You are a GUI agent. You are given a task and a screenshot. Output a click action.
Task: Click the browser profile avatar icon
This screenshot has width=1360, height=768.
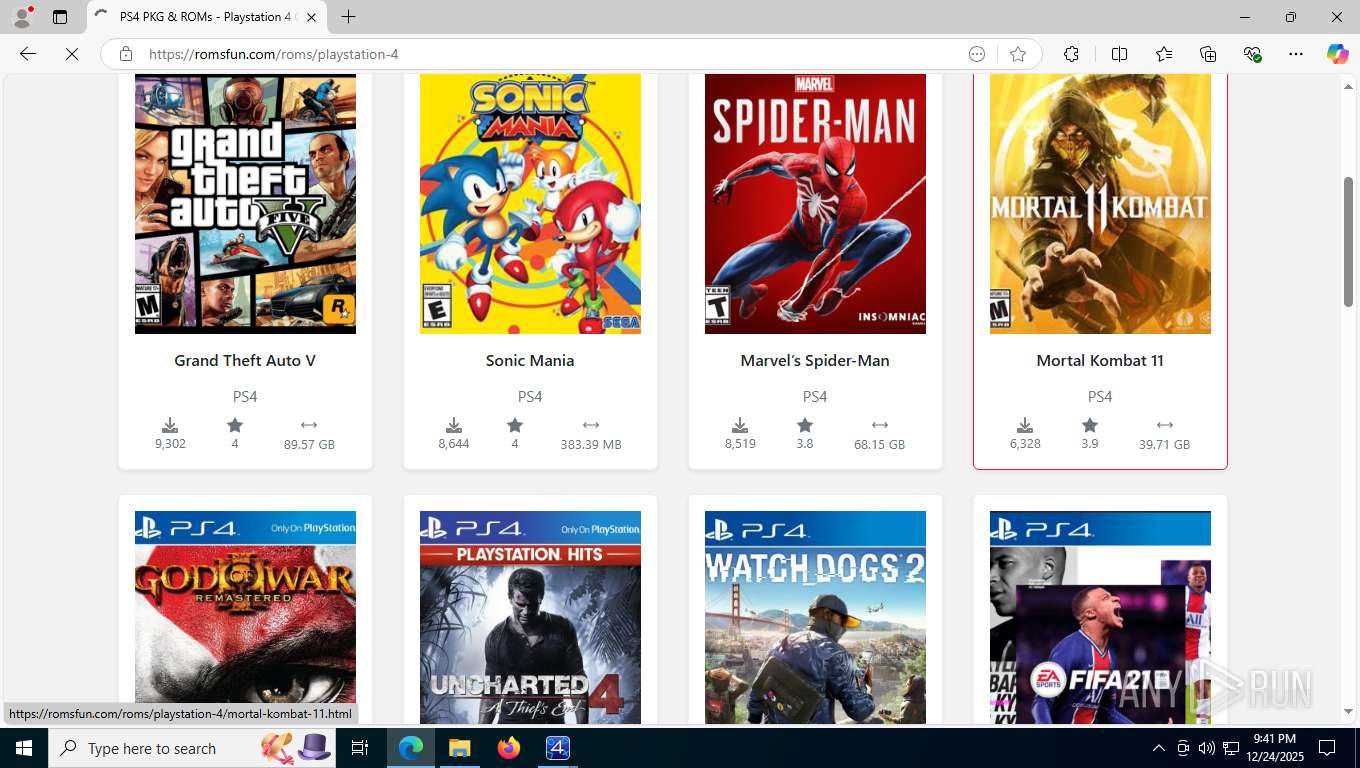(x=22, y=17)
